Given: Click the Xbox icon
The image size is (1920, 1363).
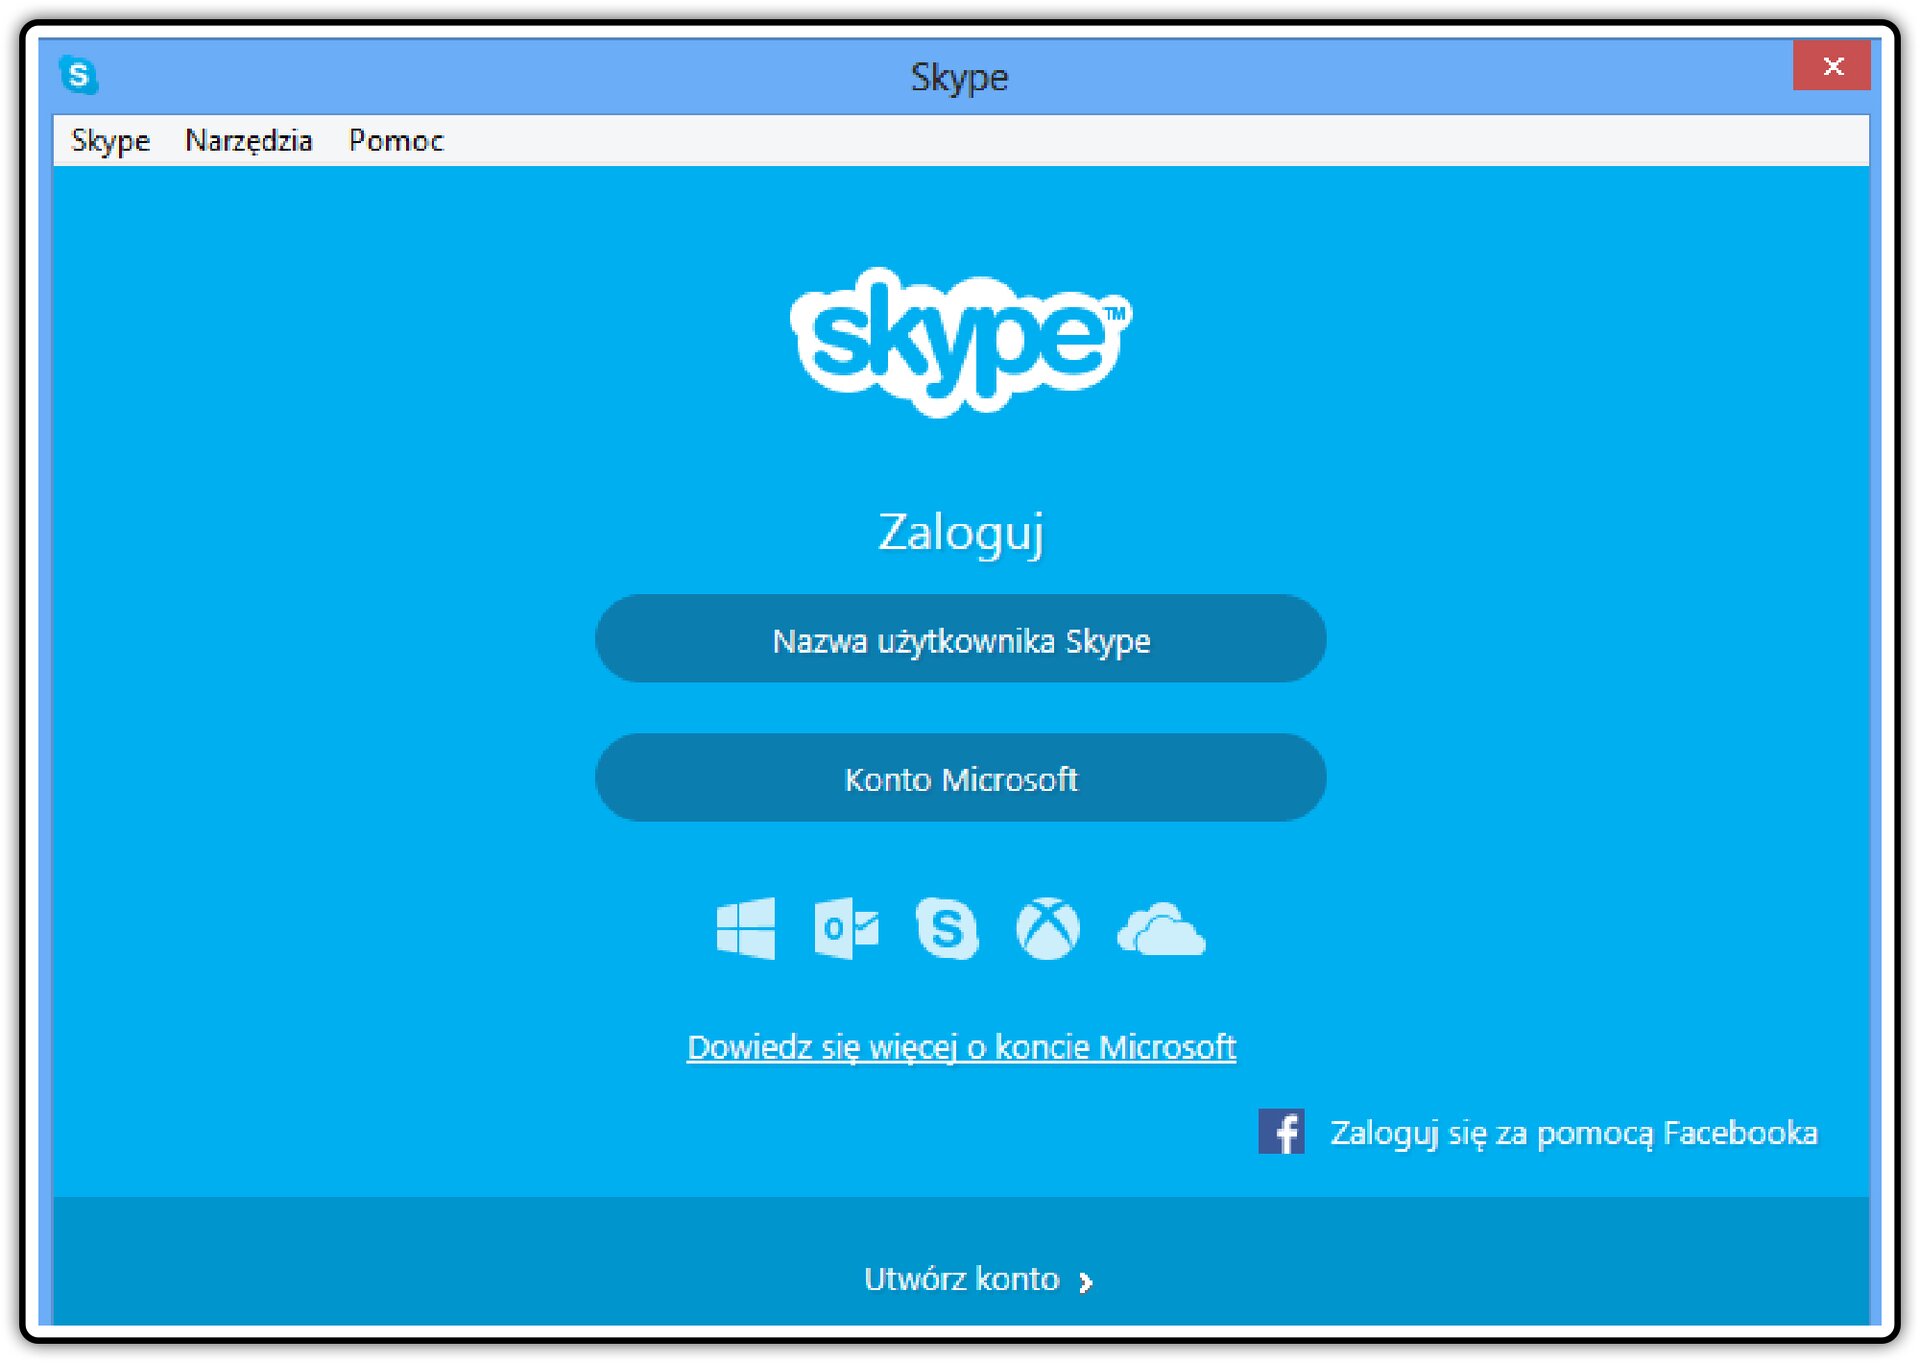Looking at the screenshot, I should [1048, 929].
